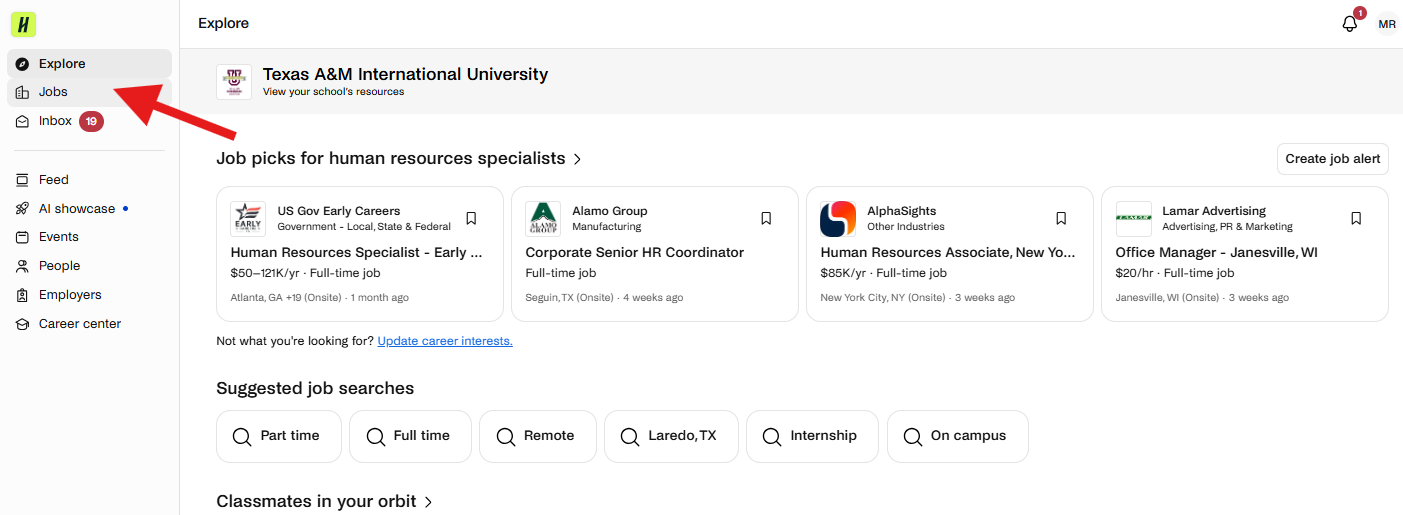1403x515 pixels.
Task: Open Human Resources Specialist - Early job title
Action: pos(357,253)
